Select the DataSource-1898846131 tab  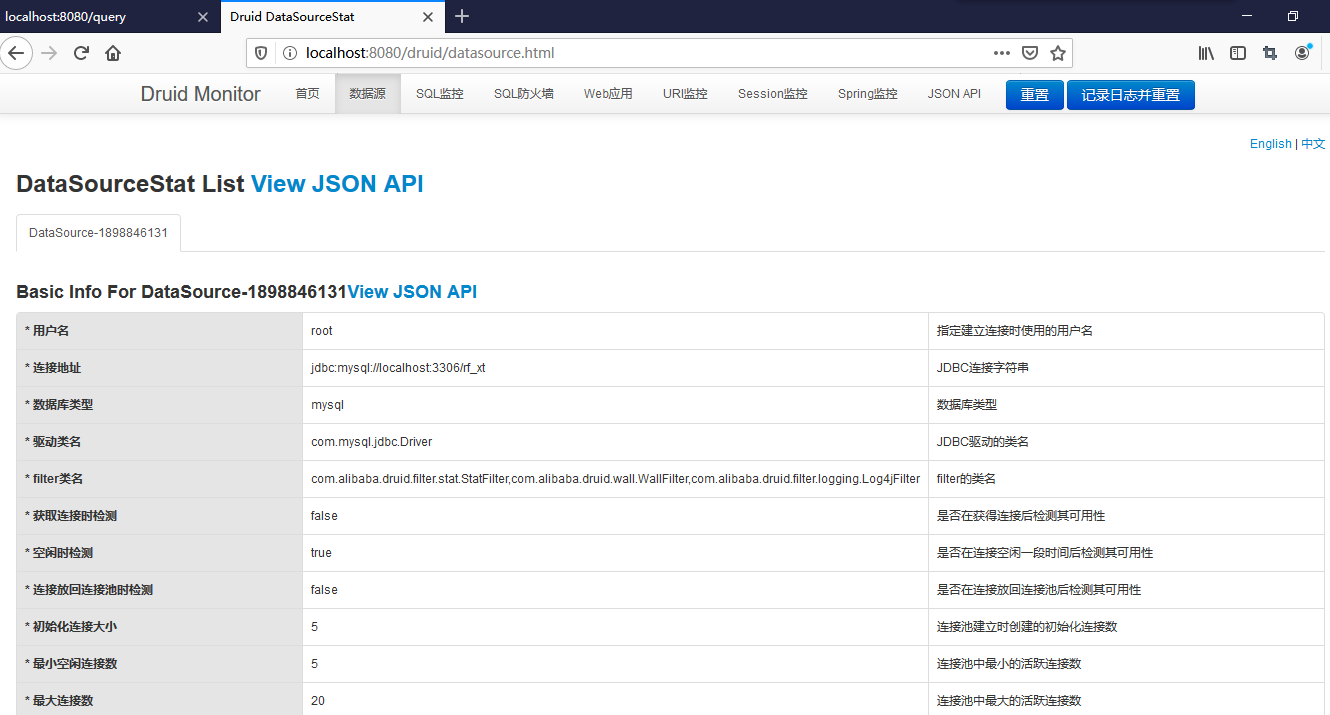coord(98,232)
